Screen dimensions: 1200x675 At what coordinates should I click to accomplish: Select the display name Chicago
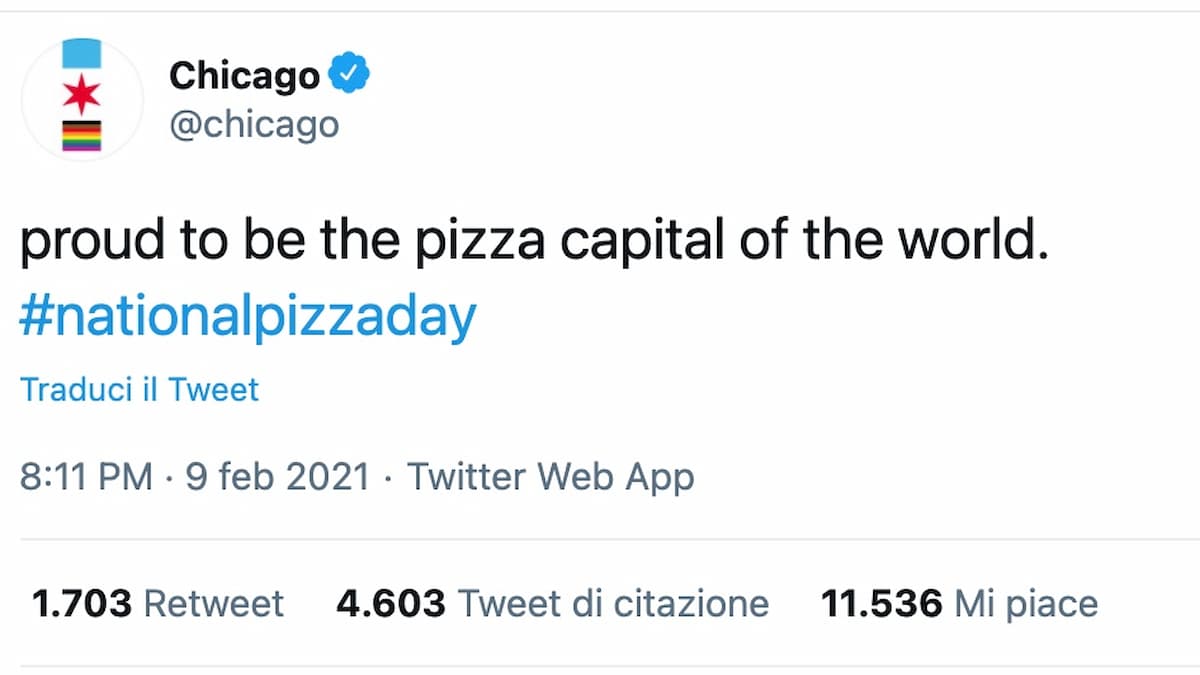243,73
